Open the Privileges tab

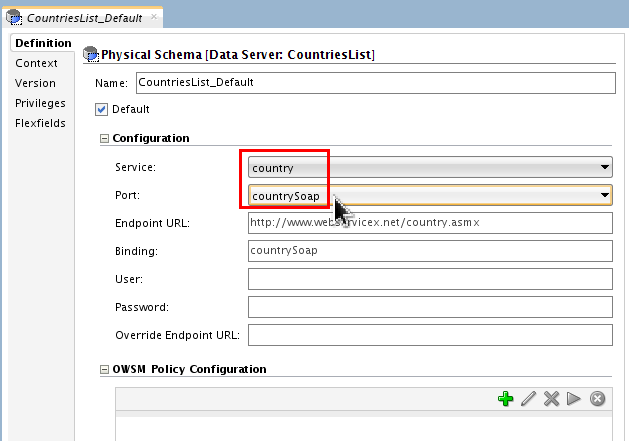tap(40, 103)
